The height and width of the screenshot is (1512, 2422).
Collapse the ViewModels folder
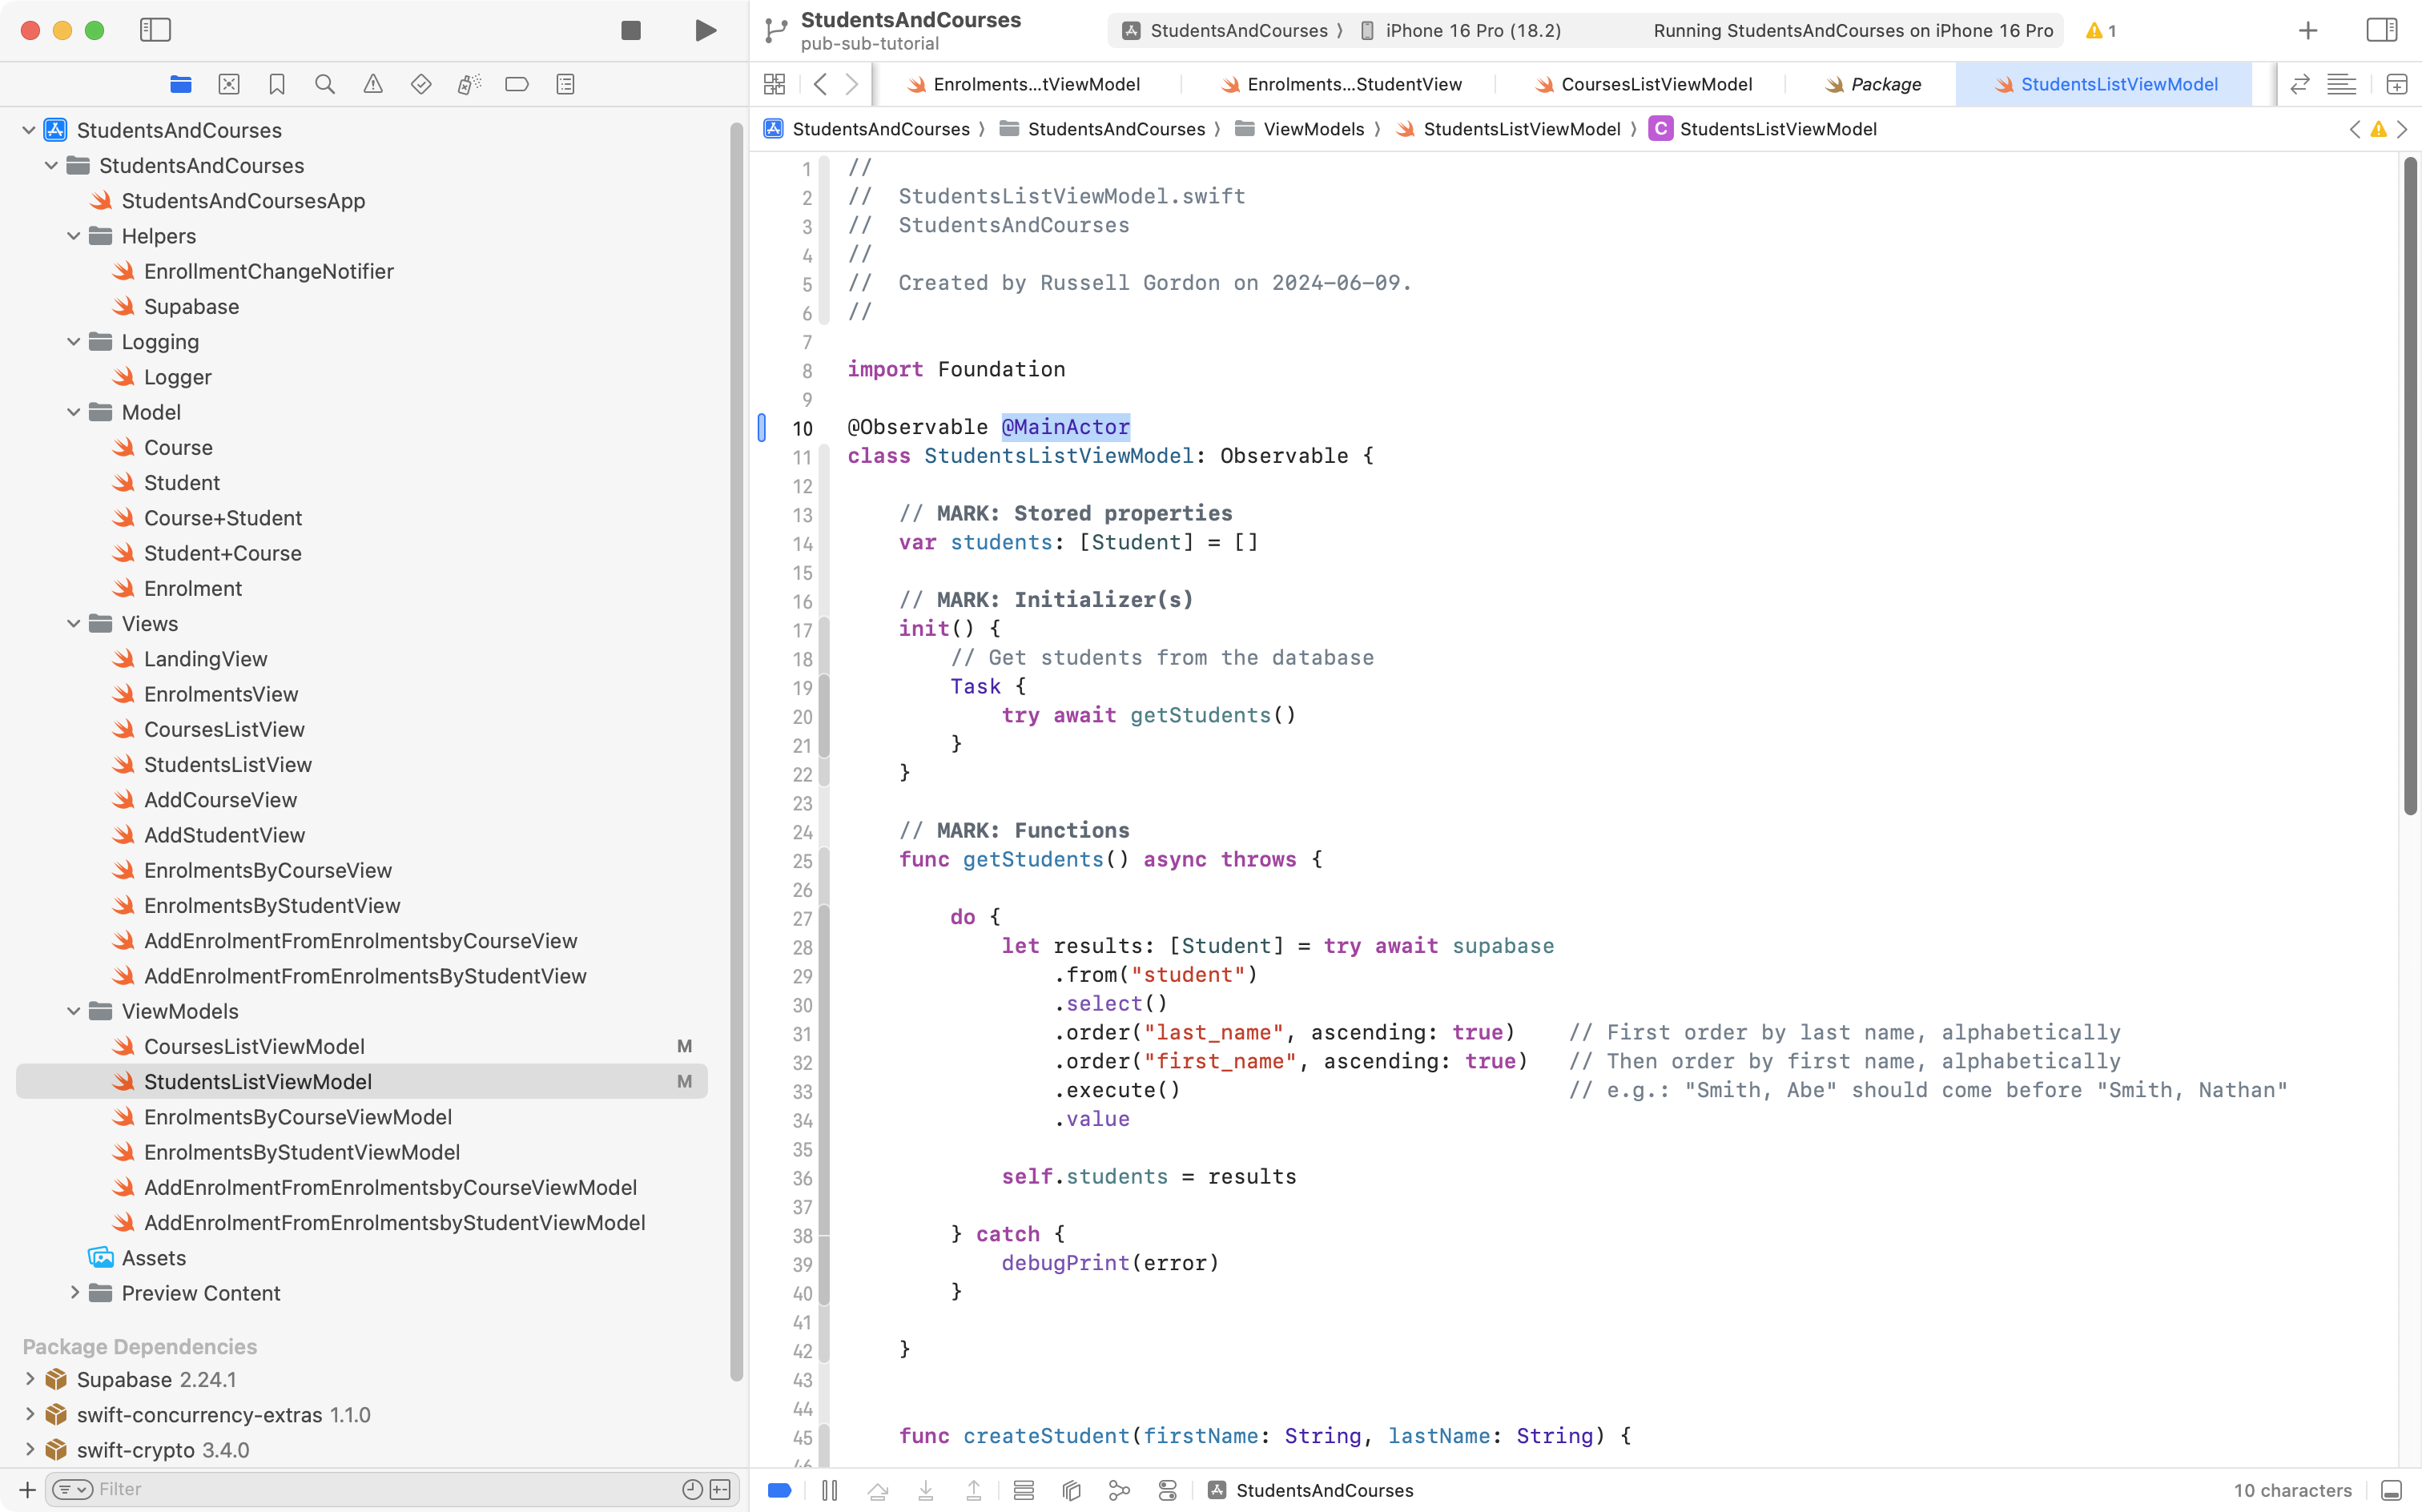click(73, 1011)
